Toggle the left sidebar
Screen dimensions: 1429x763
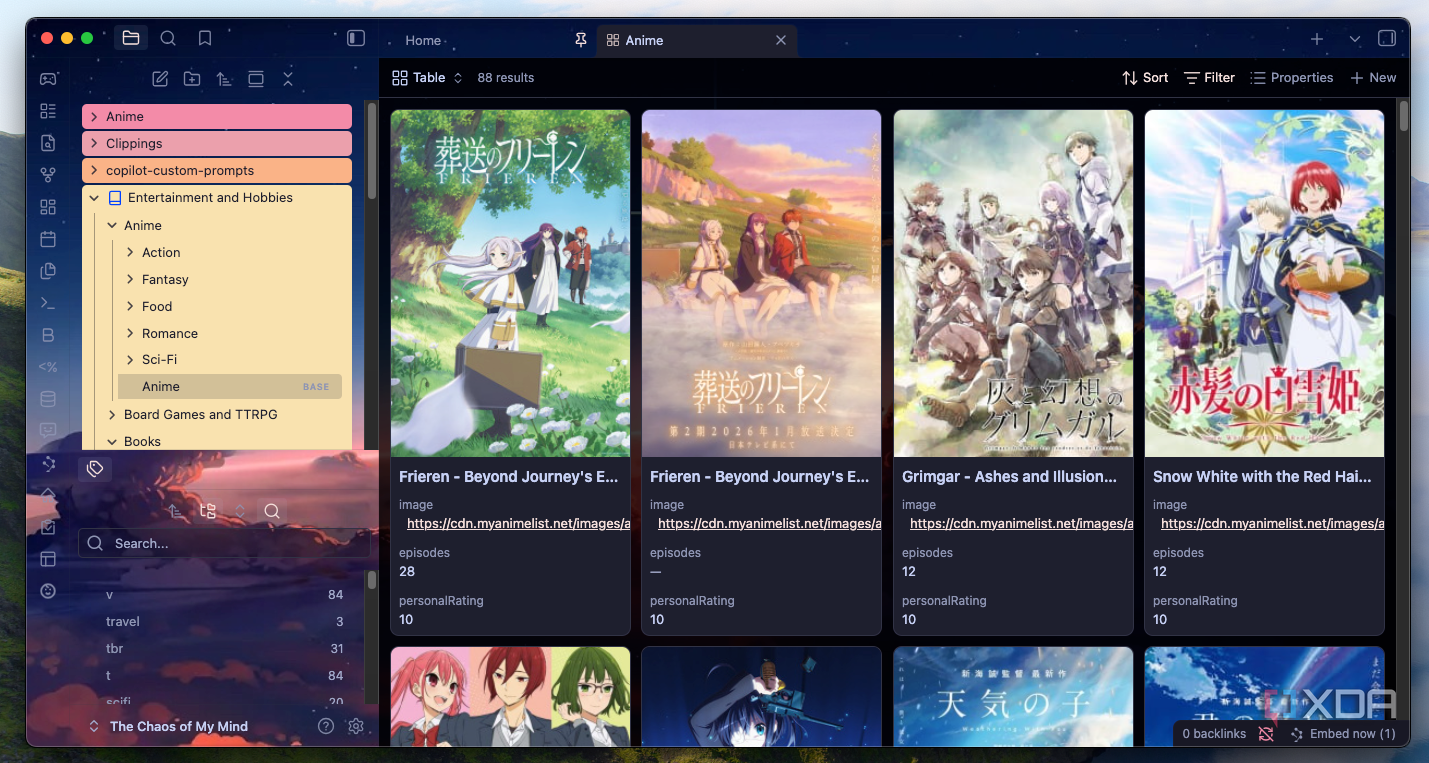coord(356,38)
